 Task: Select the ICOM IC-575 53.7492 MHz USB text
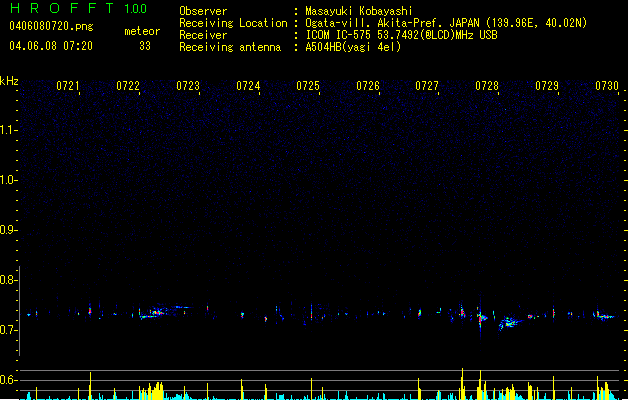point(402,35)
